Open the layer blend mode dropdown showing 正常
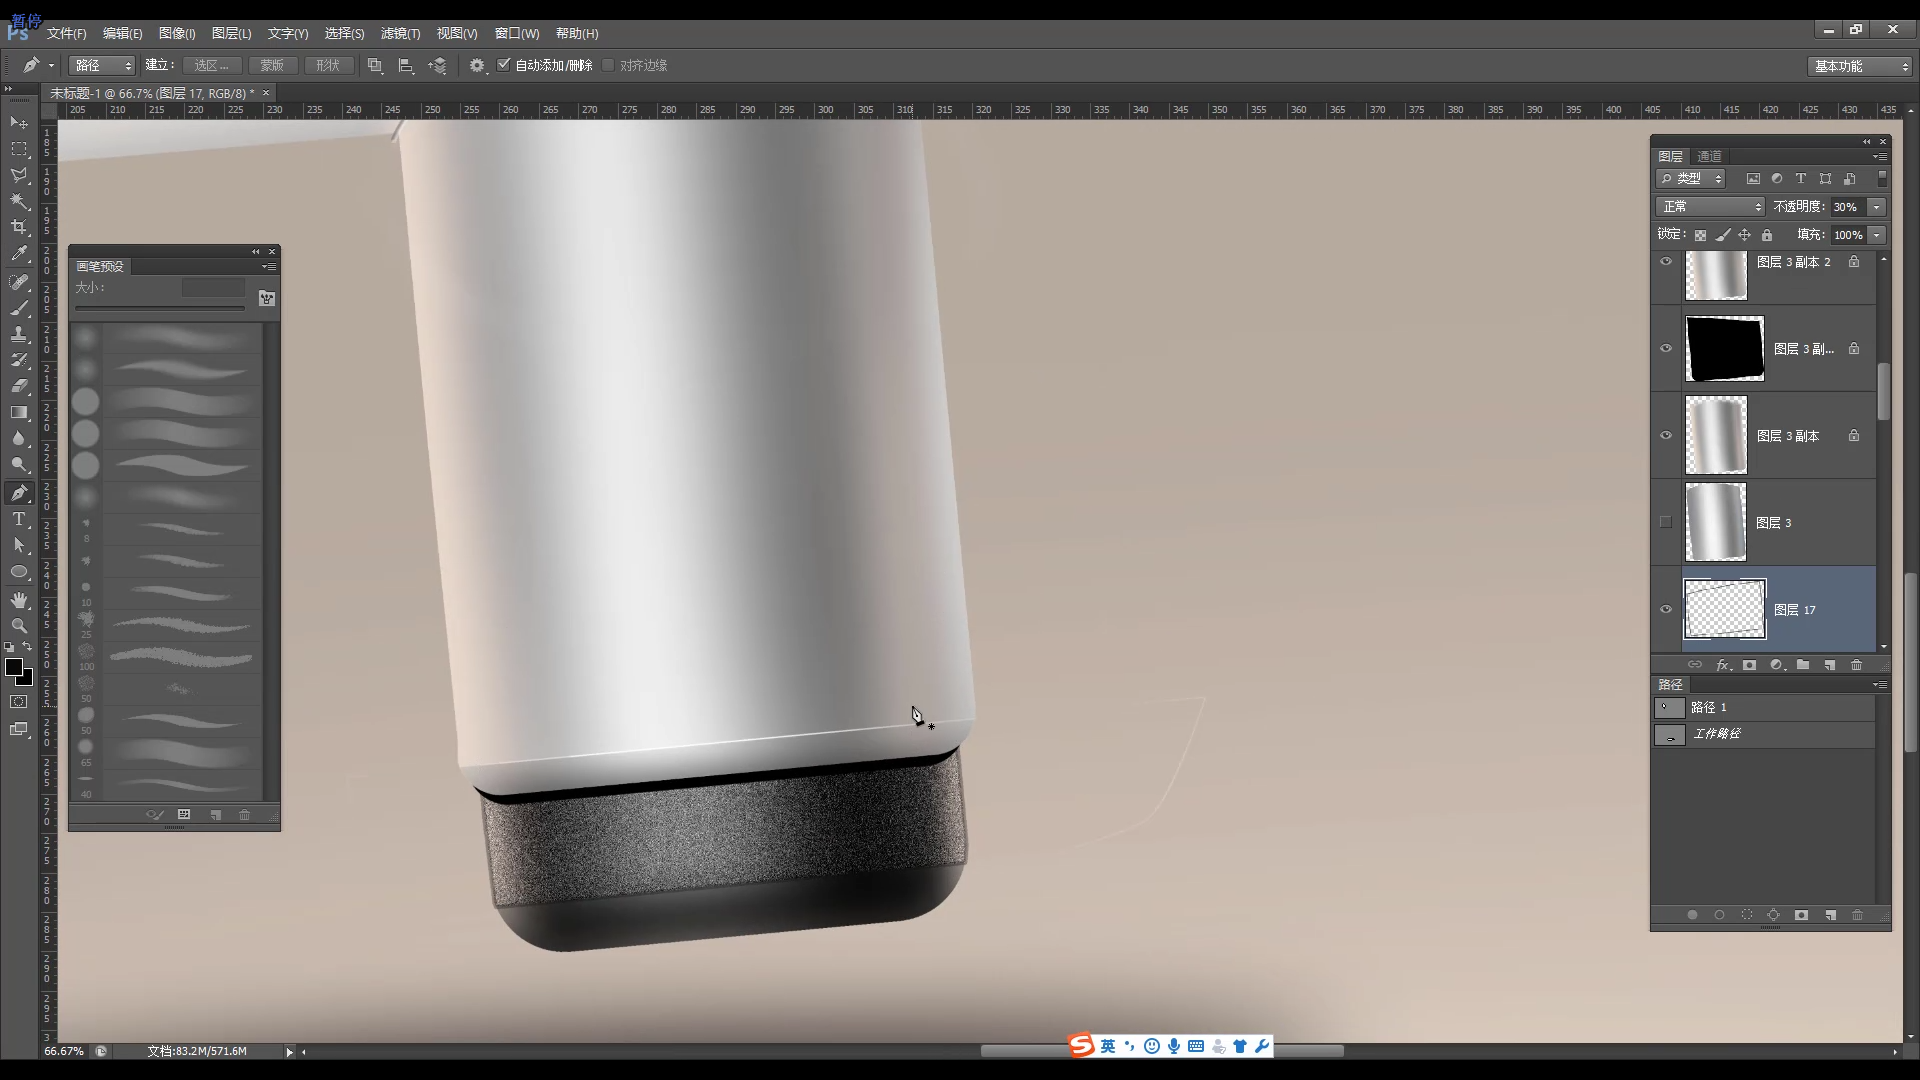Image resolution: width=1920 pixels, height=1080 pixels. click(x=1709, y=206)
